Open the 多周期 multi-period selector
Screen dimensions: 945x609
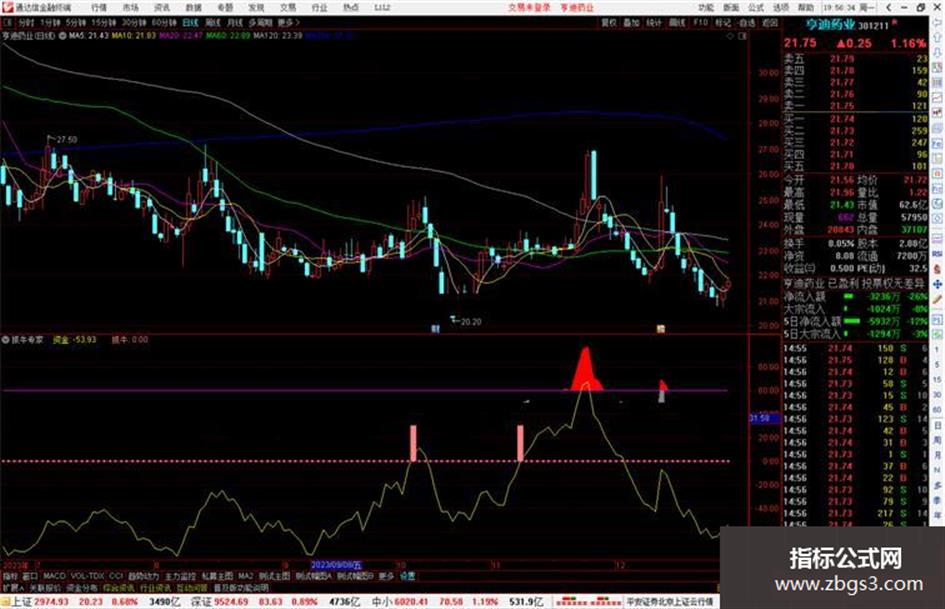[x=260, y=23]
